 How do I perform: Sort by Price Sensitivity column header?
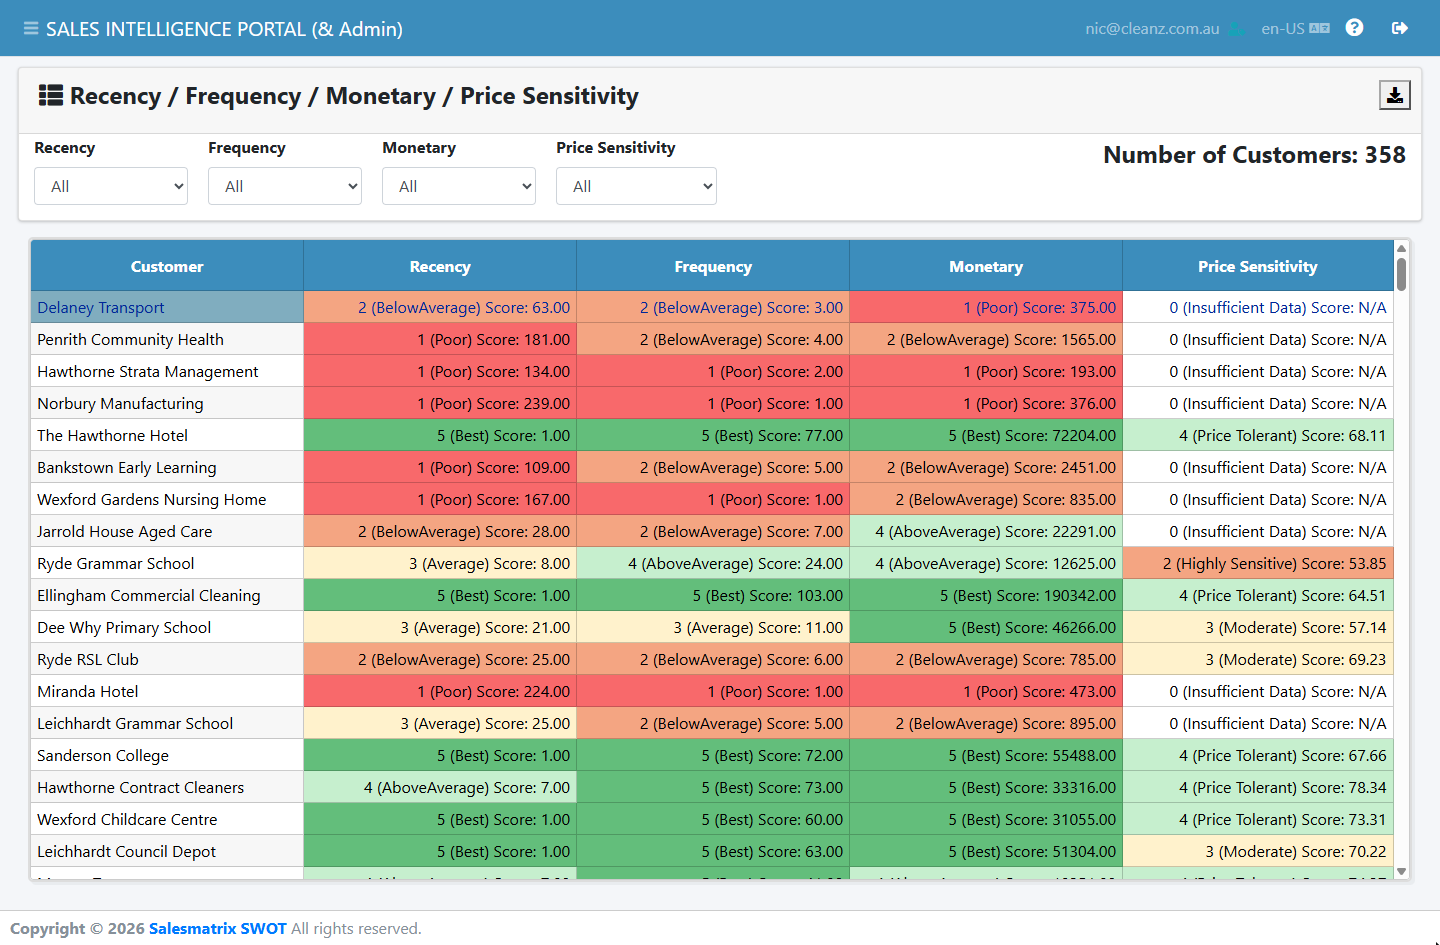pos(1258,266)
